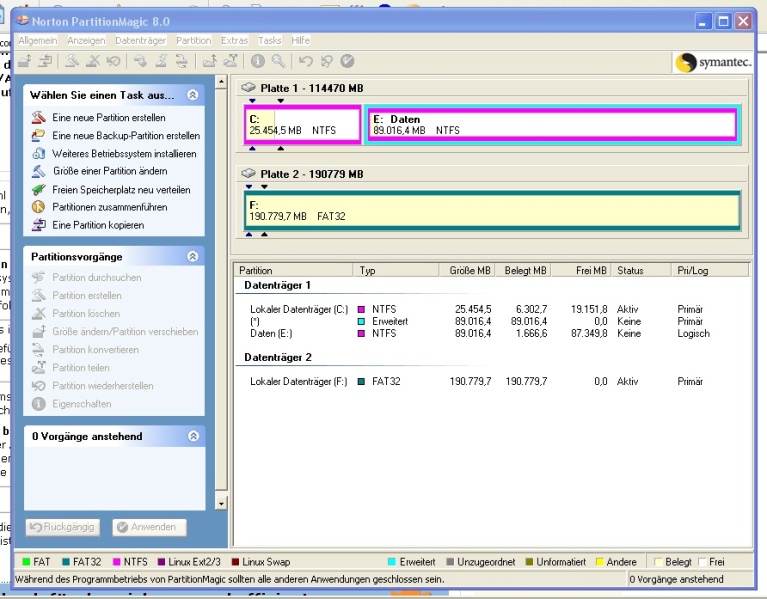This screenshot has height=599, width=767.
Task: Click the Anwenden button
Action: click(x=149, y=527)
